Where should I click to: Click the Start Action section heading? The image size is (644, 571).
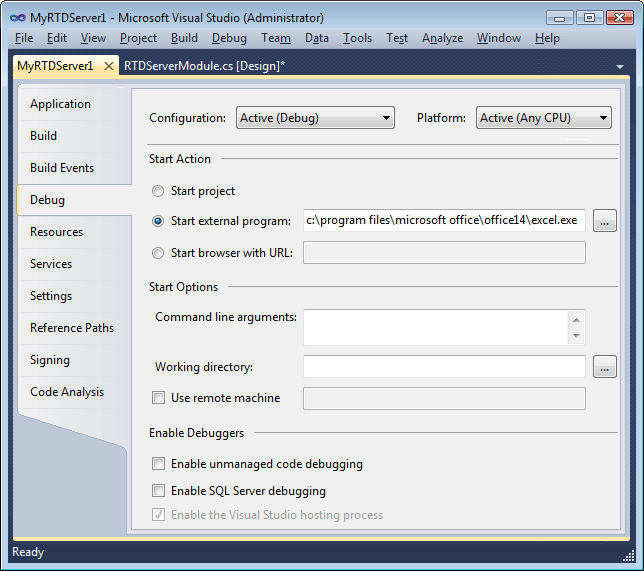[x=180, y=159]
